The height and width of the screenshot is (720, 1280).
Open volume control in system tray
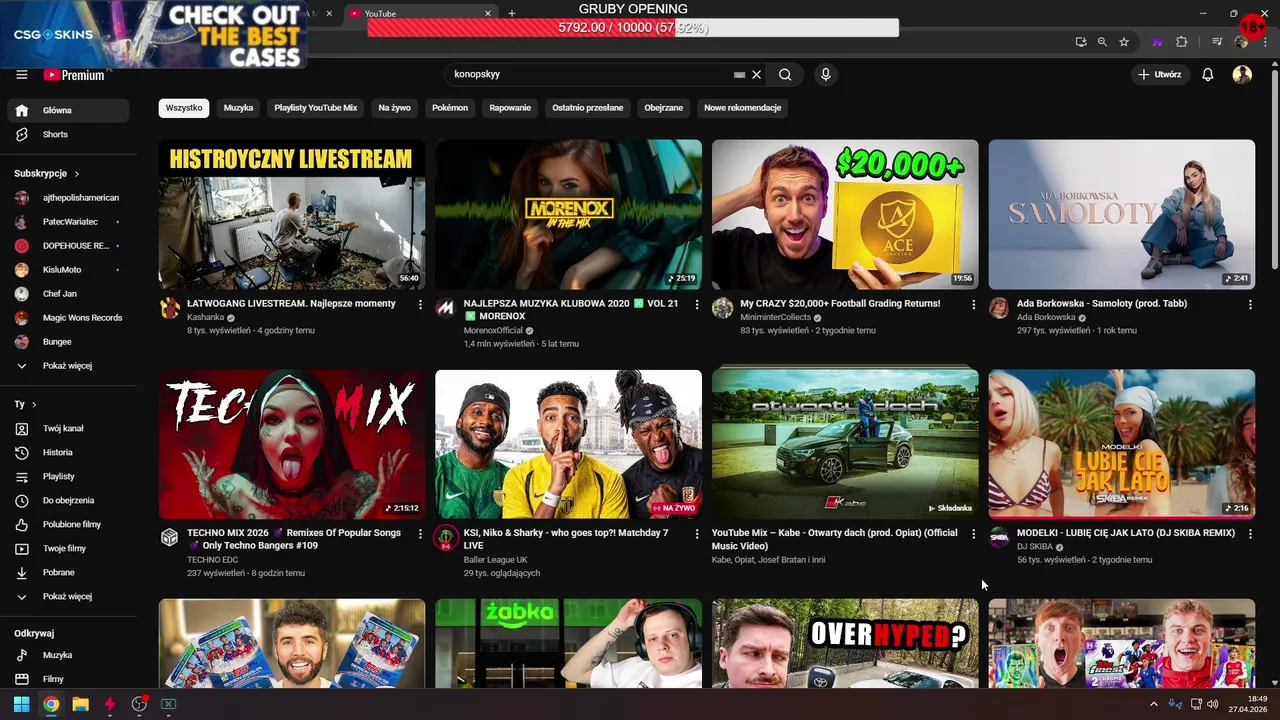pyautogui.click(x=1213, y=704)
